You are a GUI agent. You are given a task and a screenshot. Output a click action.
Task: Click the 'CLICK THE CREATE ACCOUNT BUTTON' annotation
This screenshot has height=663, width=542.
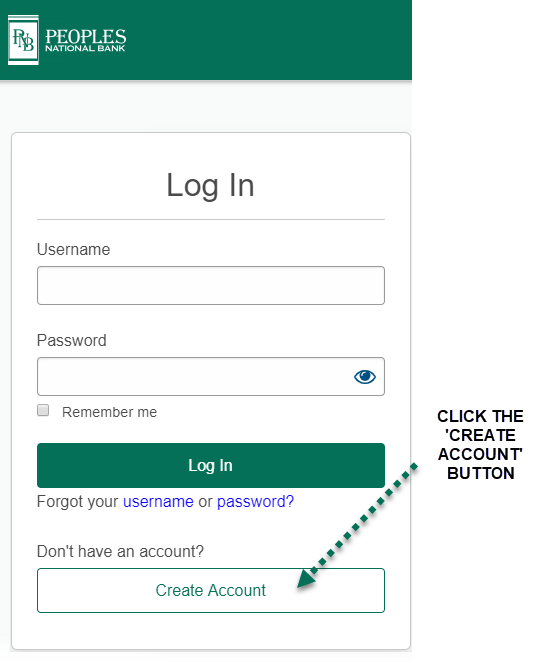click(x=480, y=444)
